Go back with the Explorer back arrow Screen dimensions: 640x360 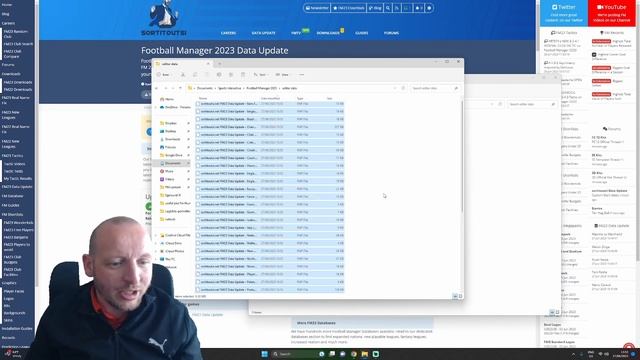pyautogui.click(x=157, y=88)
